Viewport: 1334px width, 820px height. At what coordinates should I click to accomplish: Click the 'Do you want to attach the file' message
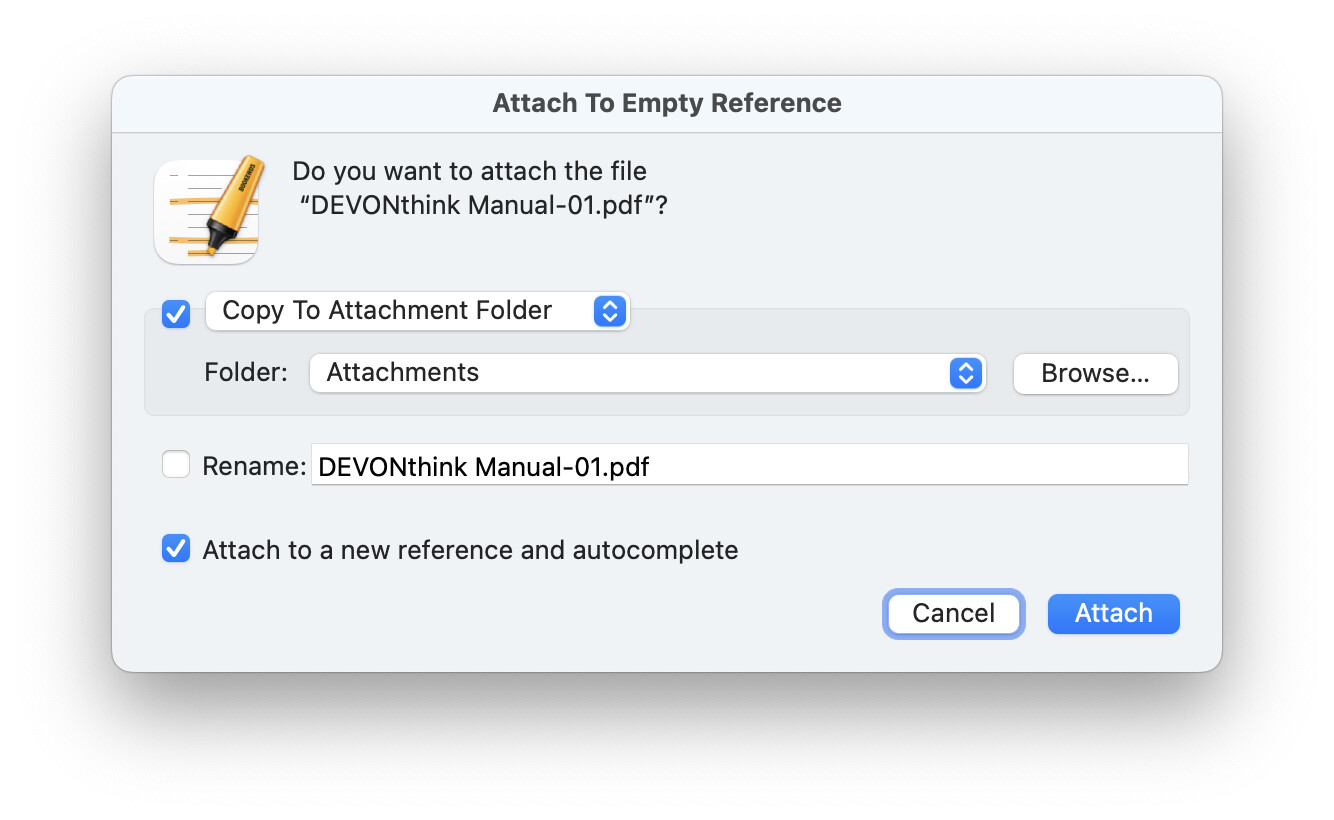[x=470, y=172]
